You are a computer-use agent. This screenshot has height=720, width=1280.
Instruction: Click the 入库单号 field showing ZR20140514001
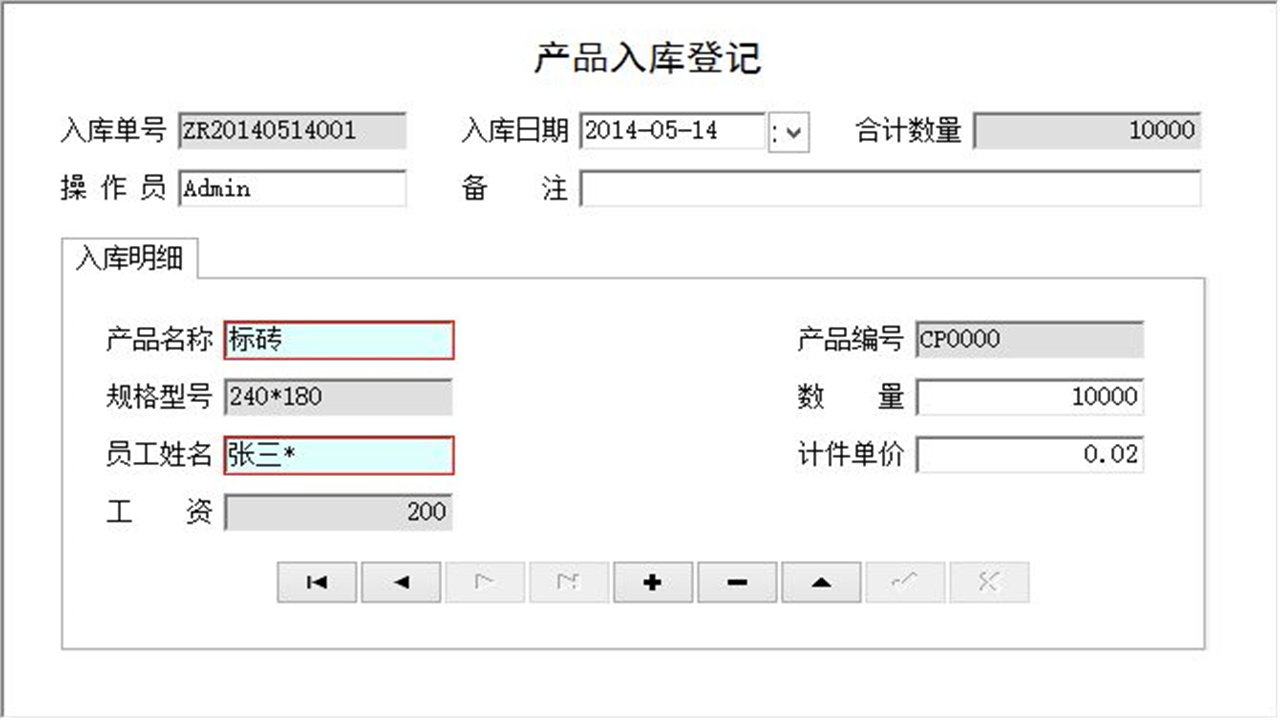(290, 131)
